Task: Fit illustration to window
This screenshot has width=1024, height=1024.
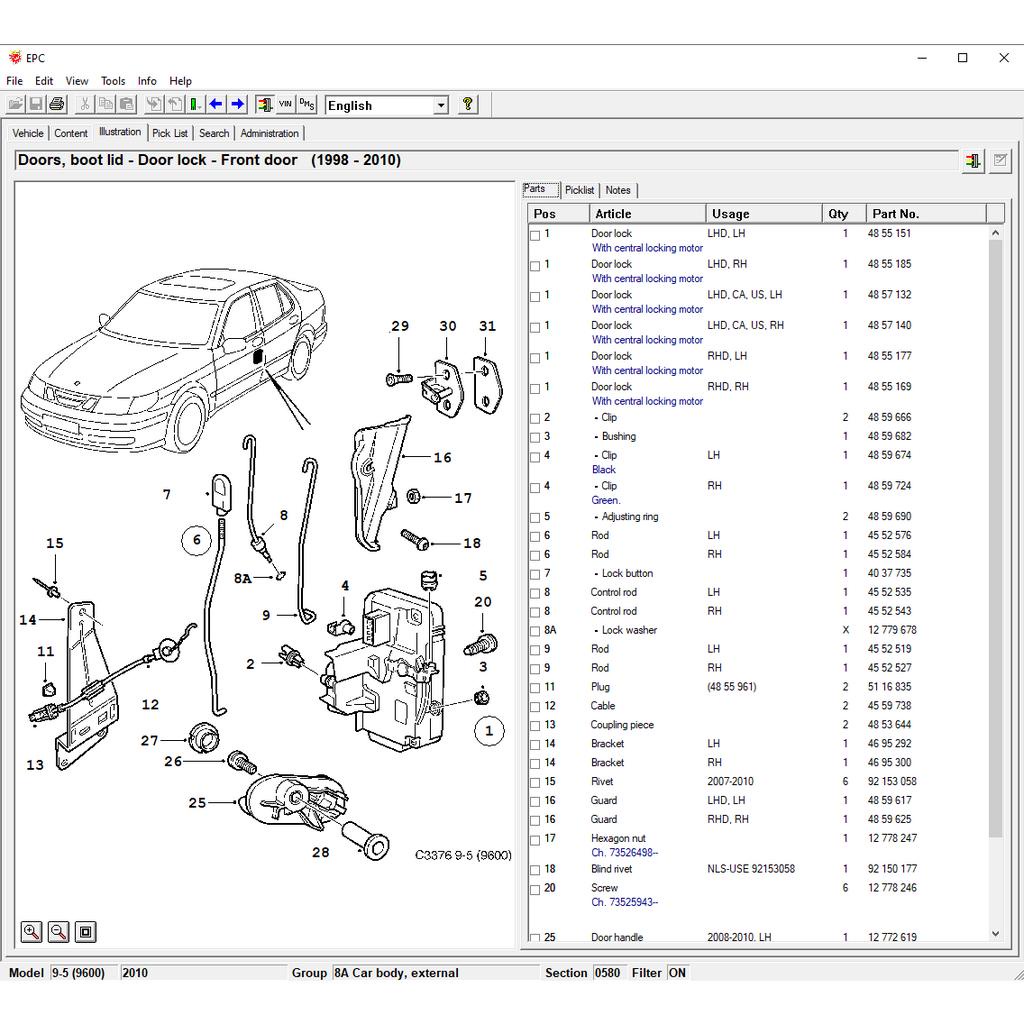Action: 86,932
